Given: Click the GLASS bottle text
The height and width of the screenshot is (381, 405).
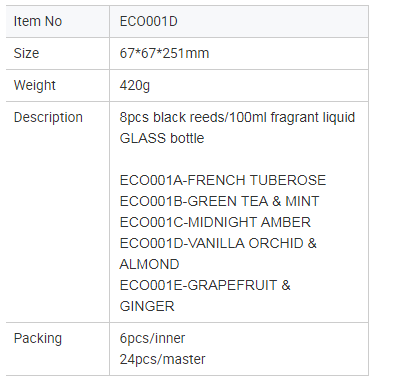Looking at the screenshot, I should pyautogui.click(x=162, y=138).
